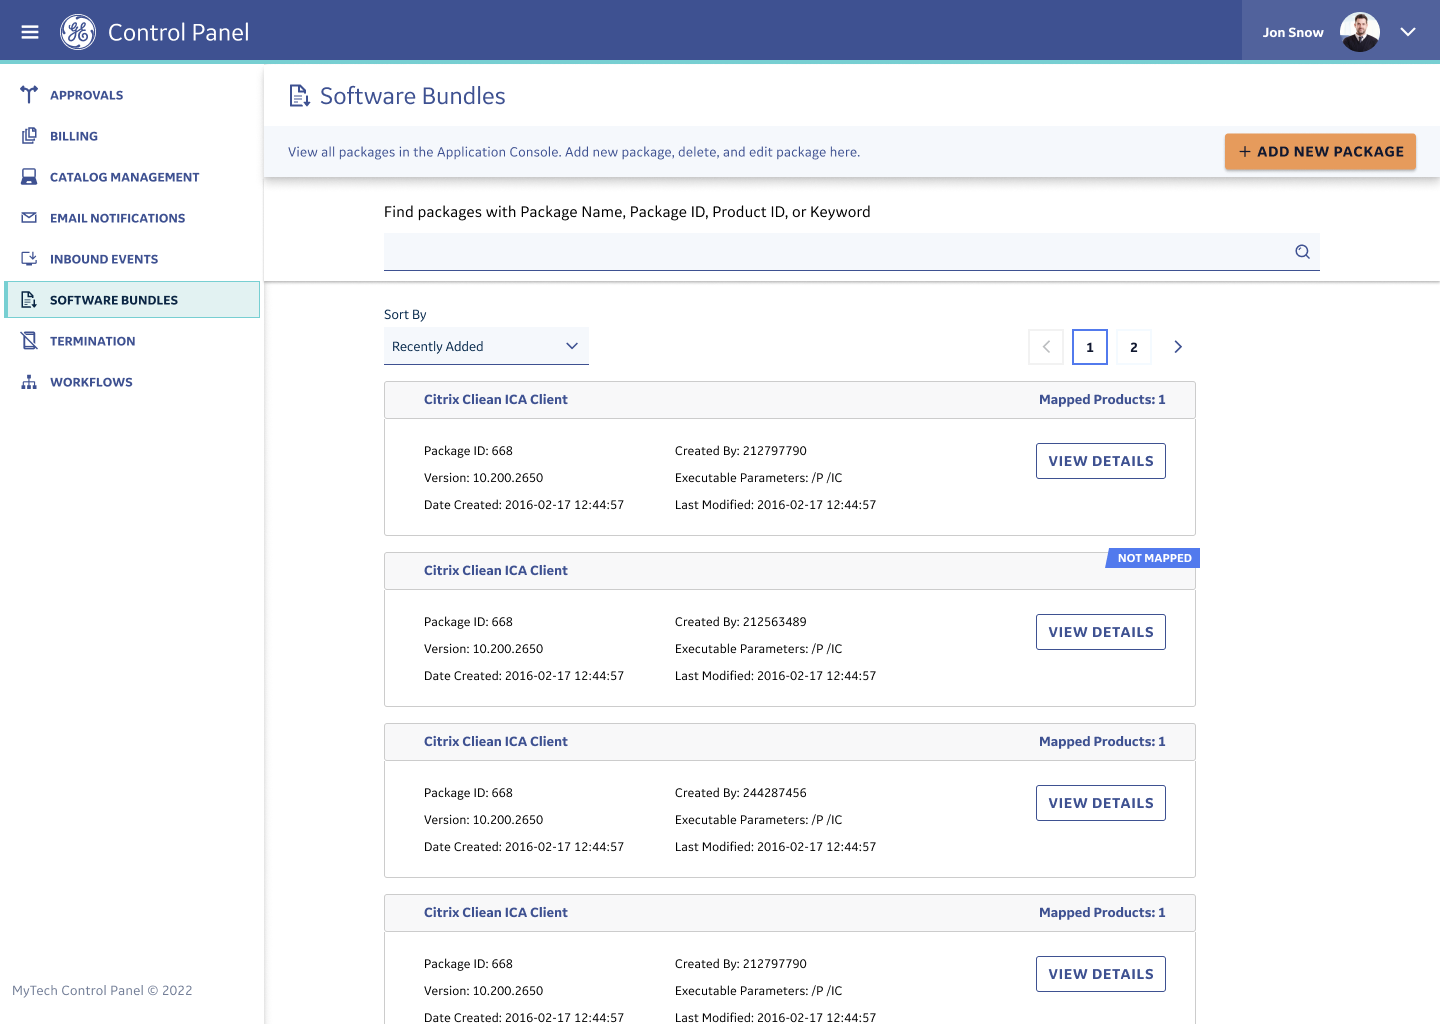Click MyTech Control Panel © 2022 footer
The width and height of the screenshot is (1440, 1024).
point(102,991)
